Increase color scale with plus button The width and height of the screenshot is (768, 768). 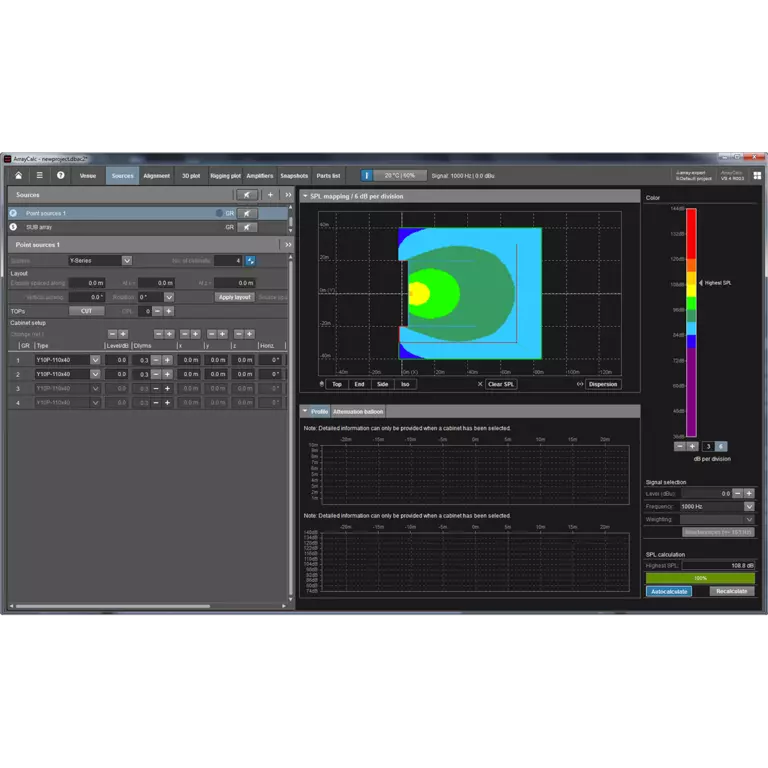pos(692,446)
